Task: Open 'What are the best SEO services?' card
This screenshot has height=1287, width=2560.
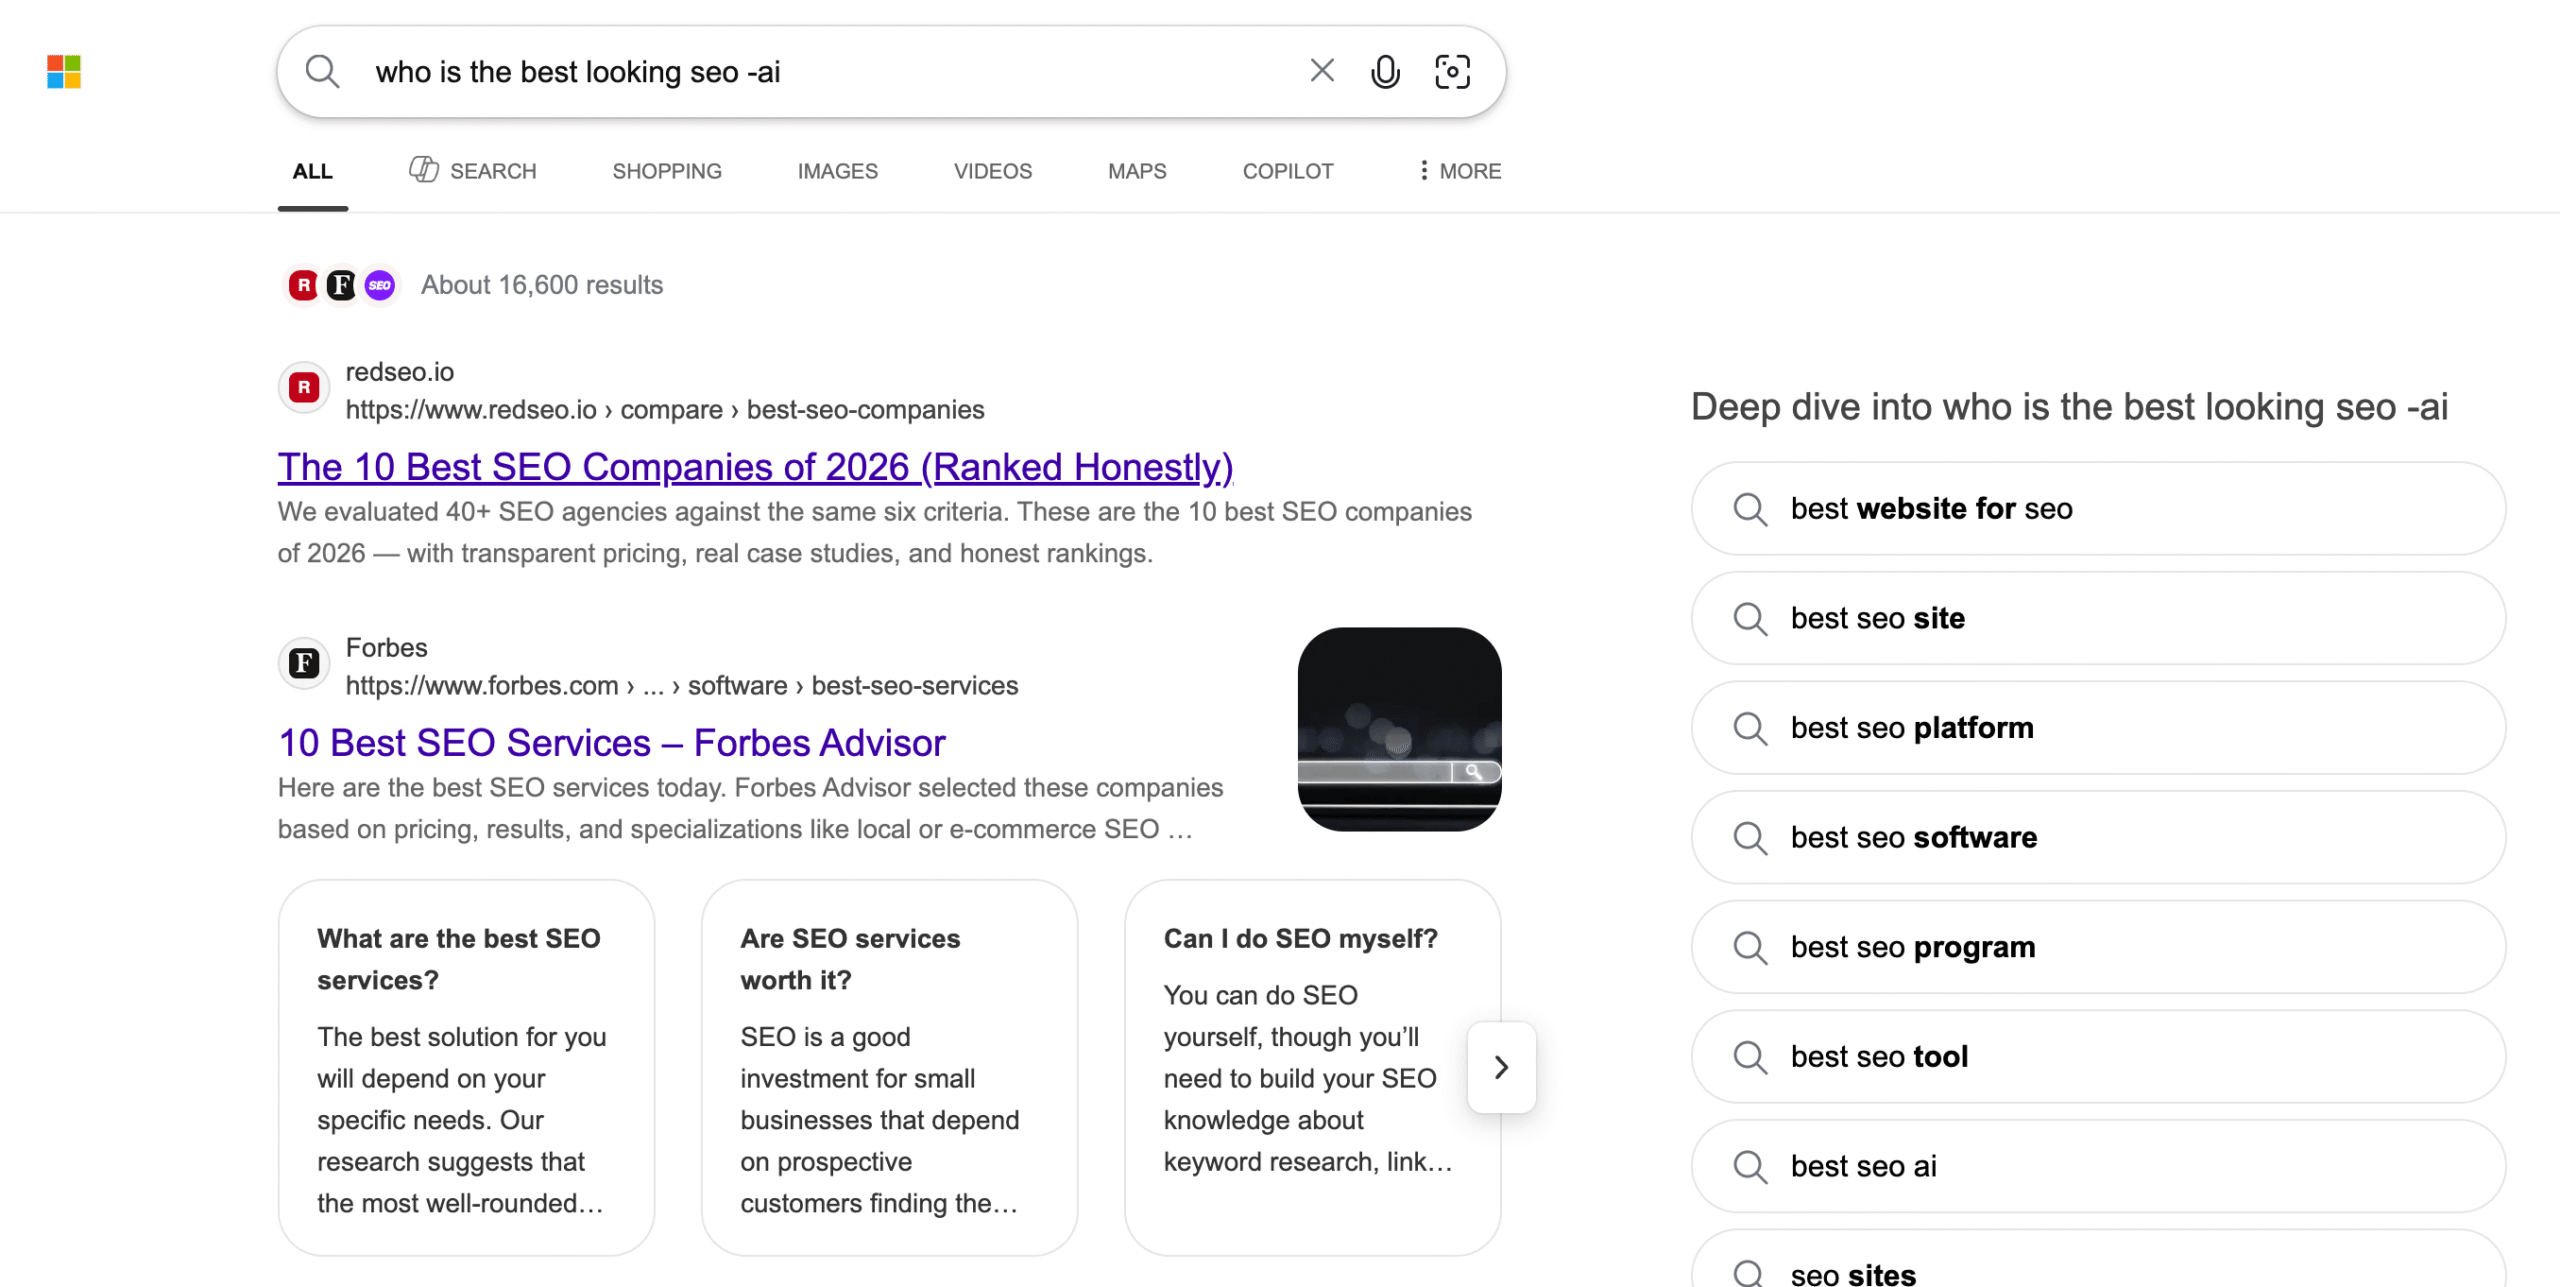Action: 466,1067
